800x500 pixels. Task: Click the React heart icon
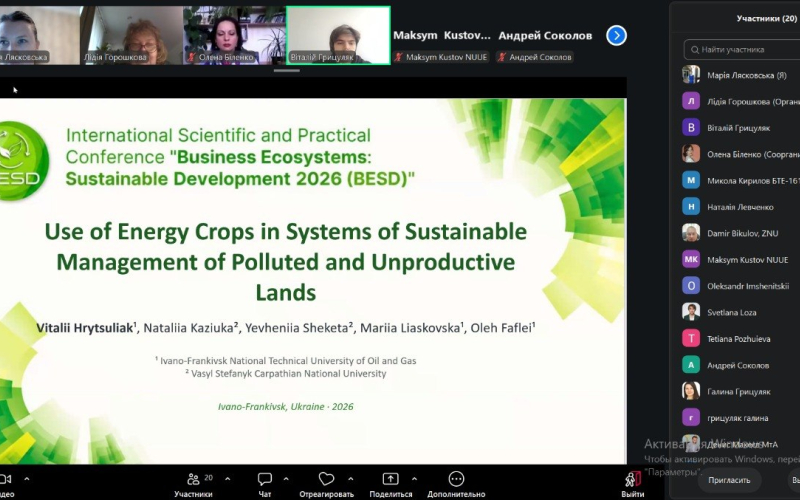pos(327,479)
